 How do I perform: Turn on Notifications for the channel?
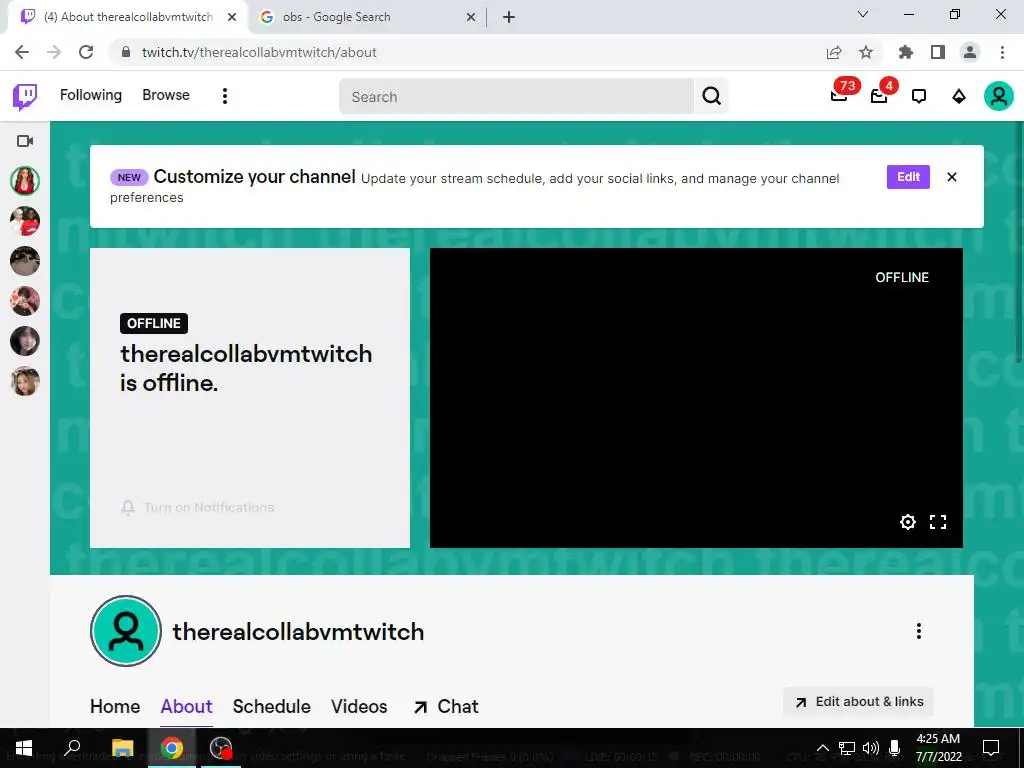click(197, 507)
